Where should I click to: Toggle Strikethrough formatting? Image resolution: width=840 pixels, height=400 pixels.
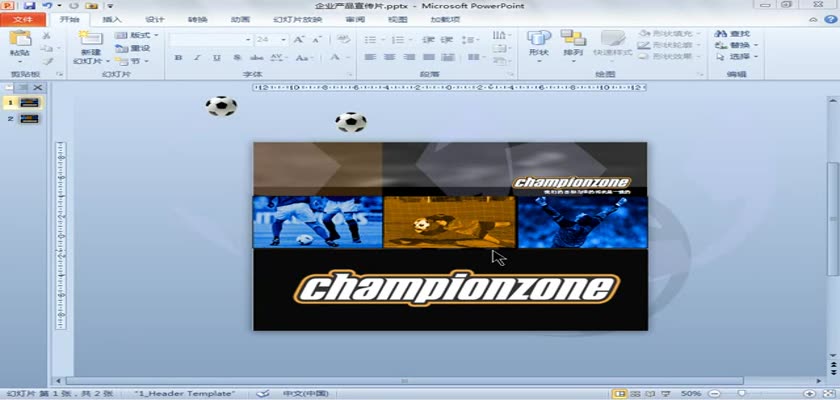click(257, 58)
